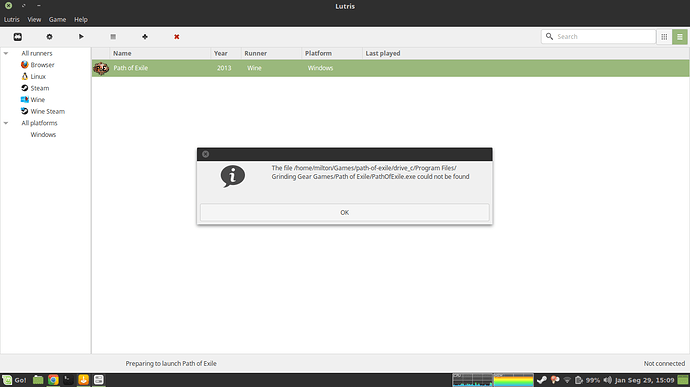Image resolution: width=690 pixels, height=387 pixels.
Task: Filter by the Wine runner
Action: 37,100
